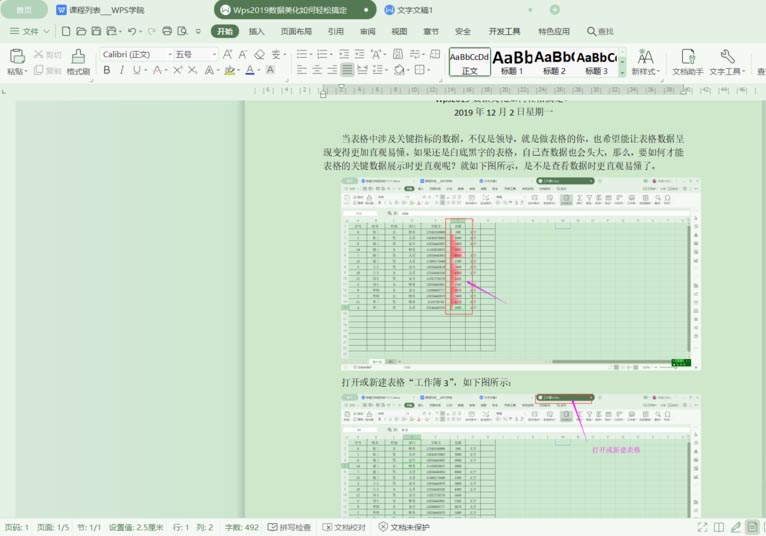The image size is (766, 536).
Task: Expand the styles gallery more arrow
Action: (x=622, y=73)
